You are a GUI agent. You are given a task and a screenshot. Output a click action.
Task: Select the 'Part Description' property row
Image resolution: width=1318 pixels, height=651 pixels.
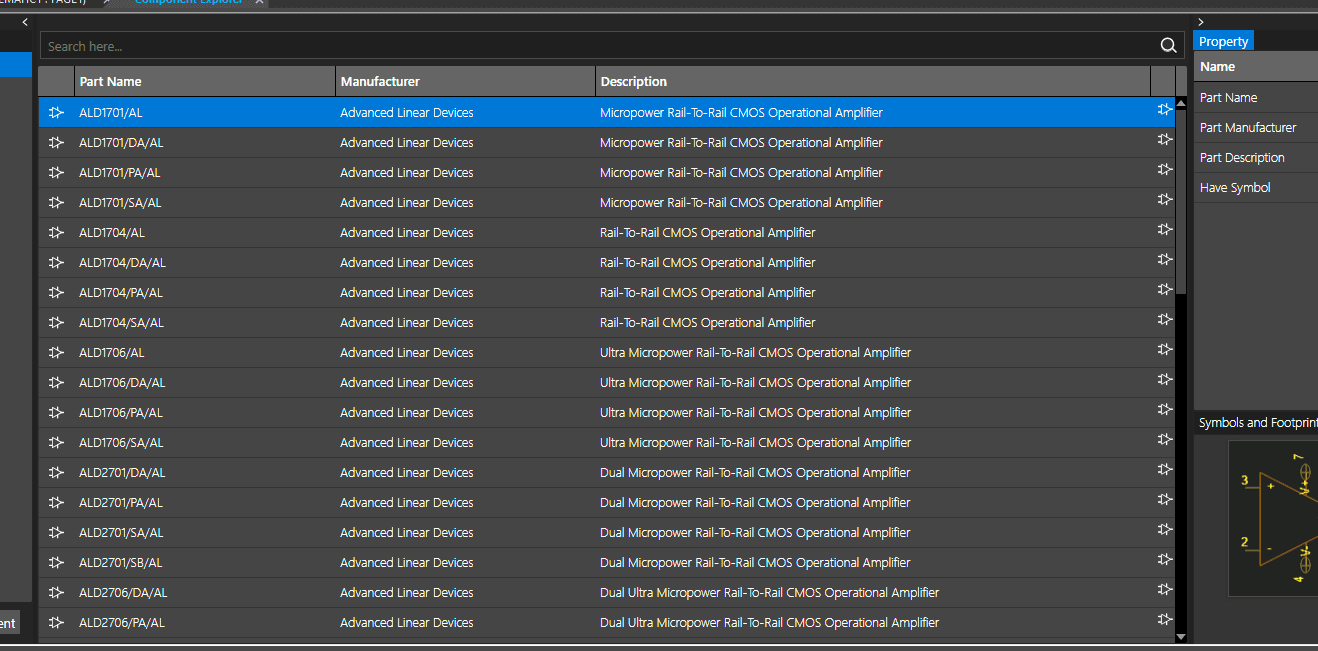coord(1256,157)
